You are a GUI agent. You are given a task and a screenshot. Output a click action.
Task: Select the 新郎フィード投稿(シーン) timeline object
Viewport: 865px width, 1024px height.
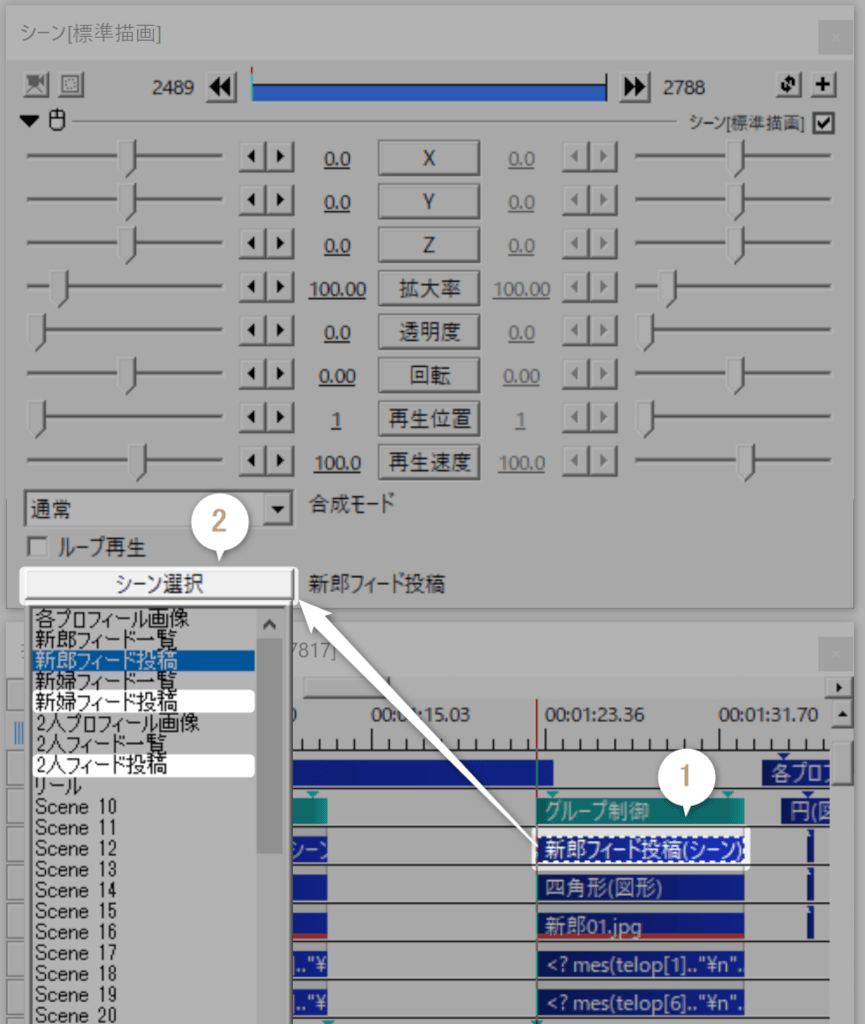point(643,849)
